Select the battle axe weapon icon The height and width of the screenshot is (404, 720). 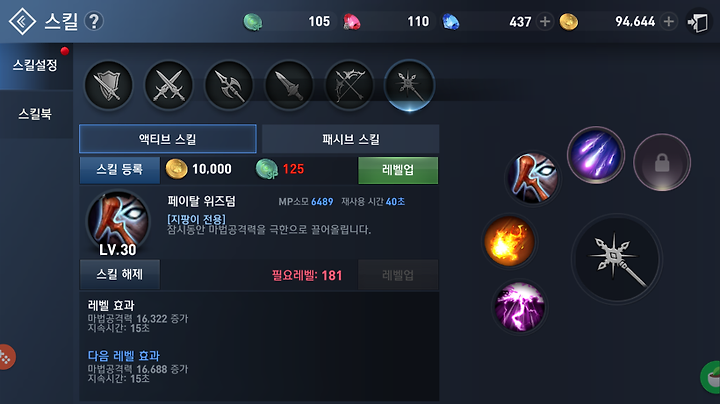pyautogui.click(x=229, y=85)
